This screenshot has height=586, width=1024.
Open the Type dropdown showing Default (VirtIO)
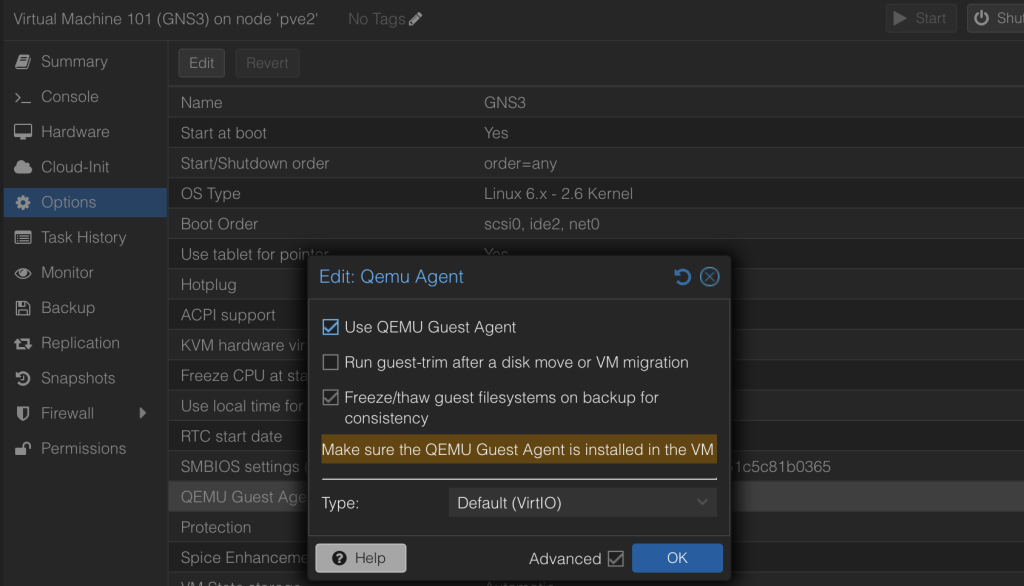tap(582, 503)
